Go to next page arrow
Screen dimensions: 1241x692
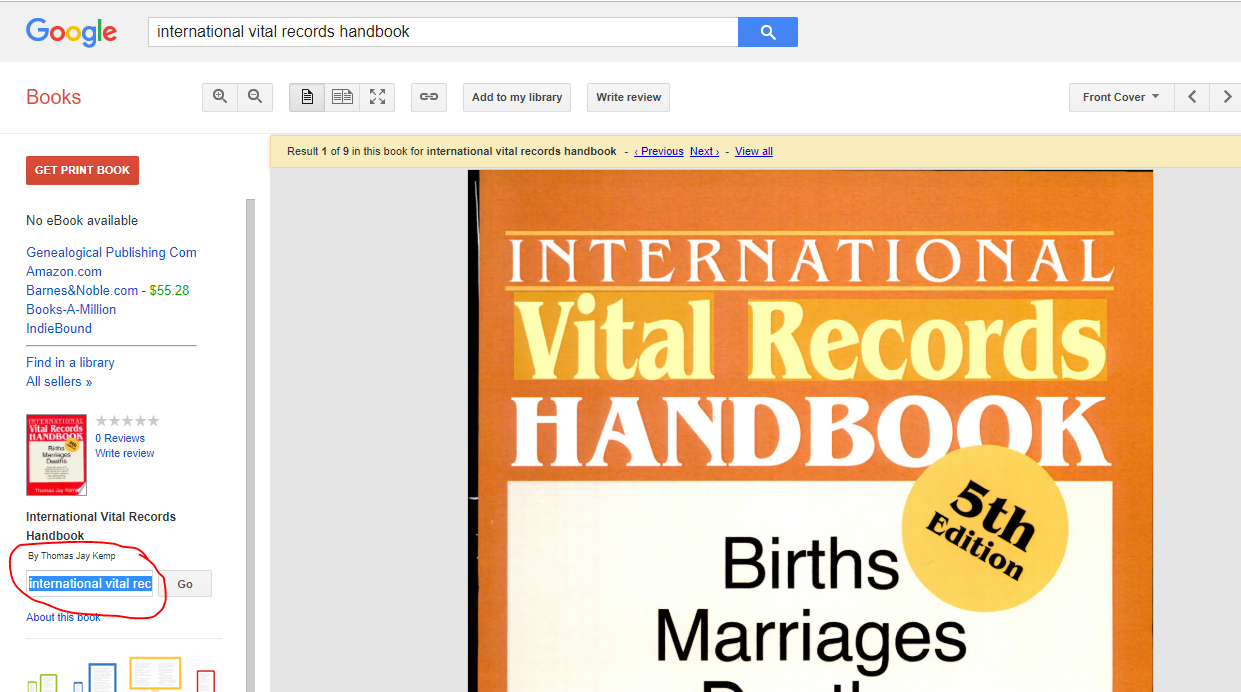(x=1226, y=97)
